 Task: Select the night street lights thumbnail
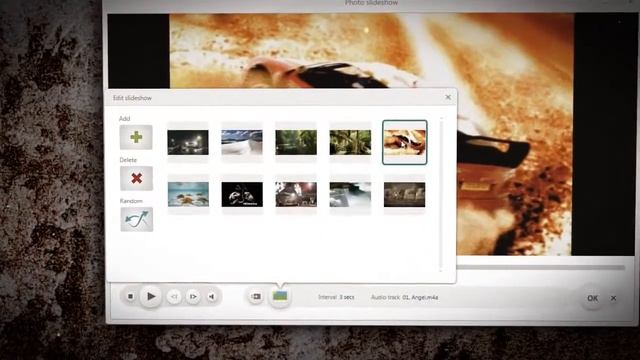188,142
